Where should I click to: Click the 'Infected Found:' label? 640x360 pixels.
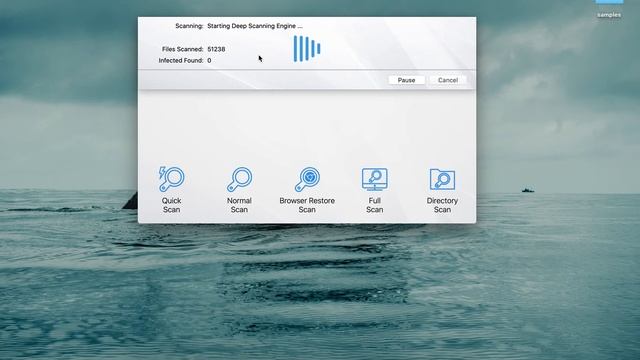(181, 60)
